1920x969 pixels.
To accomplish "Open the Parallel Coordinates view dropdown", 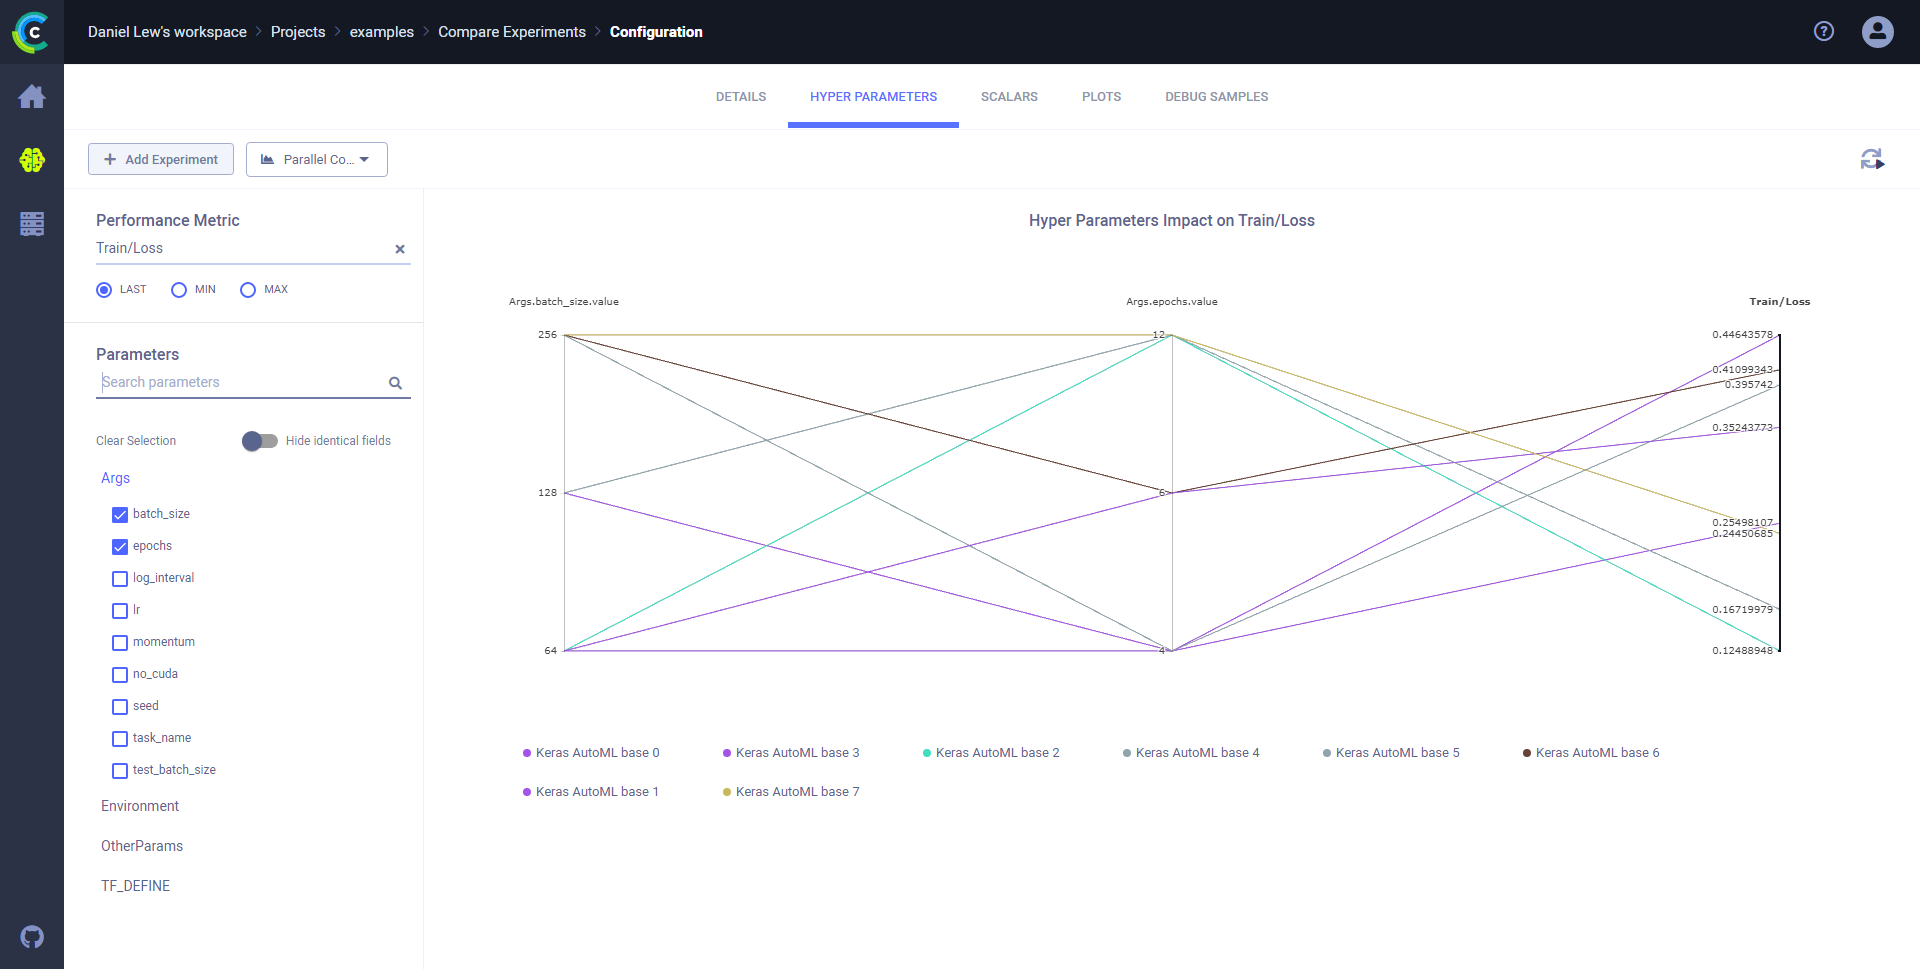I will (x=316, y=159).
